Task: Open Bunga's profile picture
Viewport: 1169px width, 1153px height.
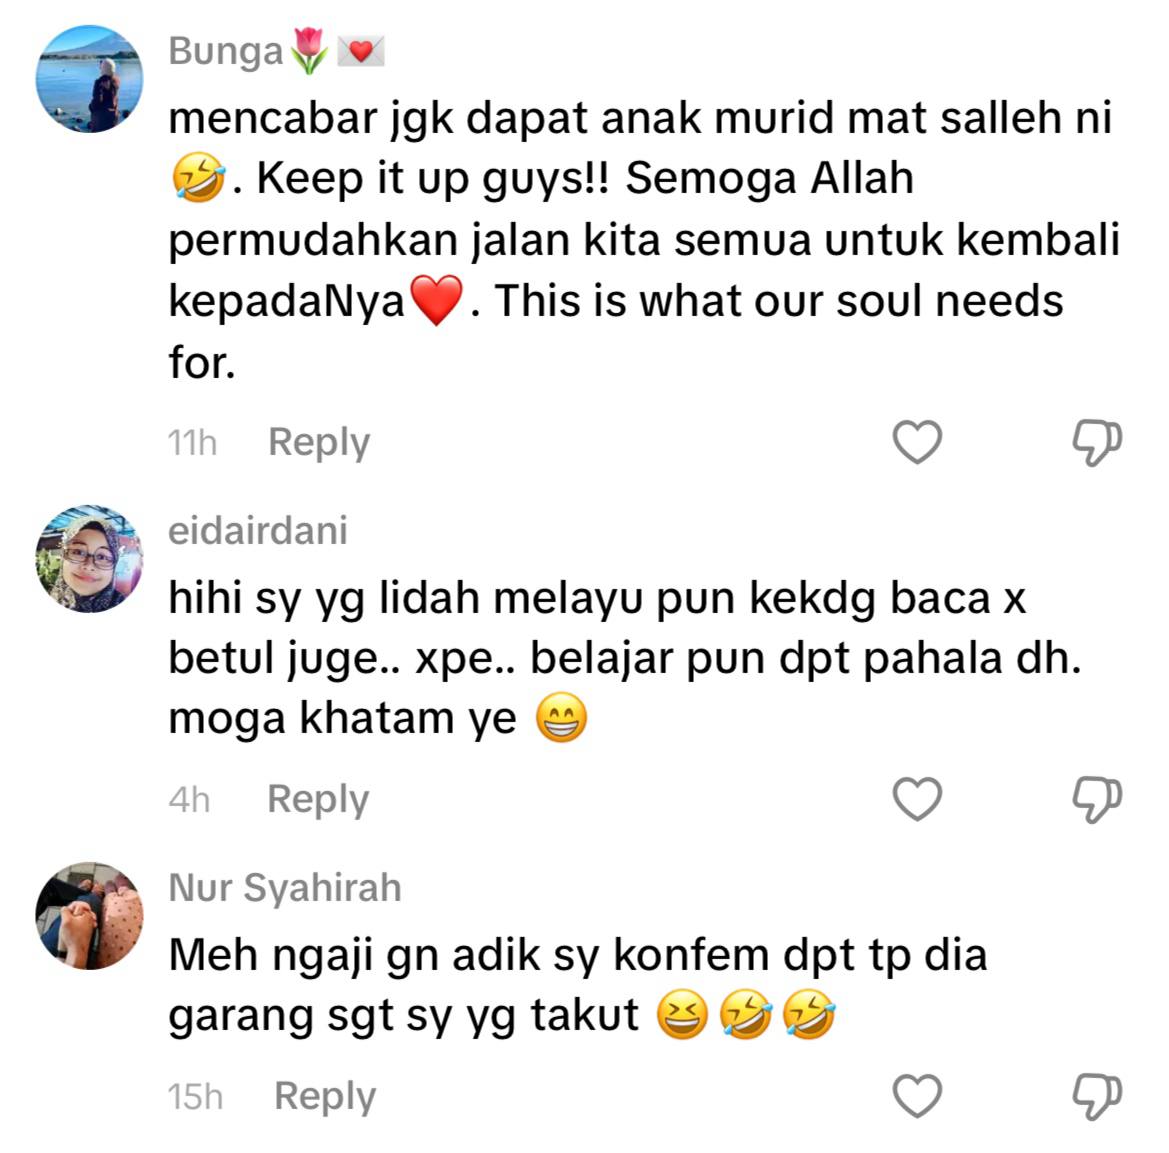Action: point(89,79)
